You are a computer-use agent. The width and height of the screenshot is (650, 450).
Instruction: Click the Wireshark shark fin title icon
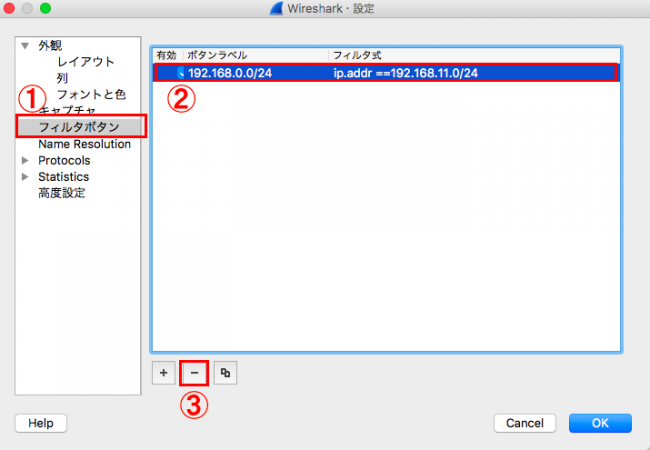[x=276, y=8]
